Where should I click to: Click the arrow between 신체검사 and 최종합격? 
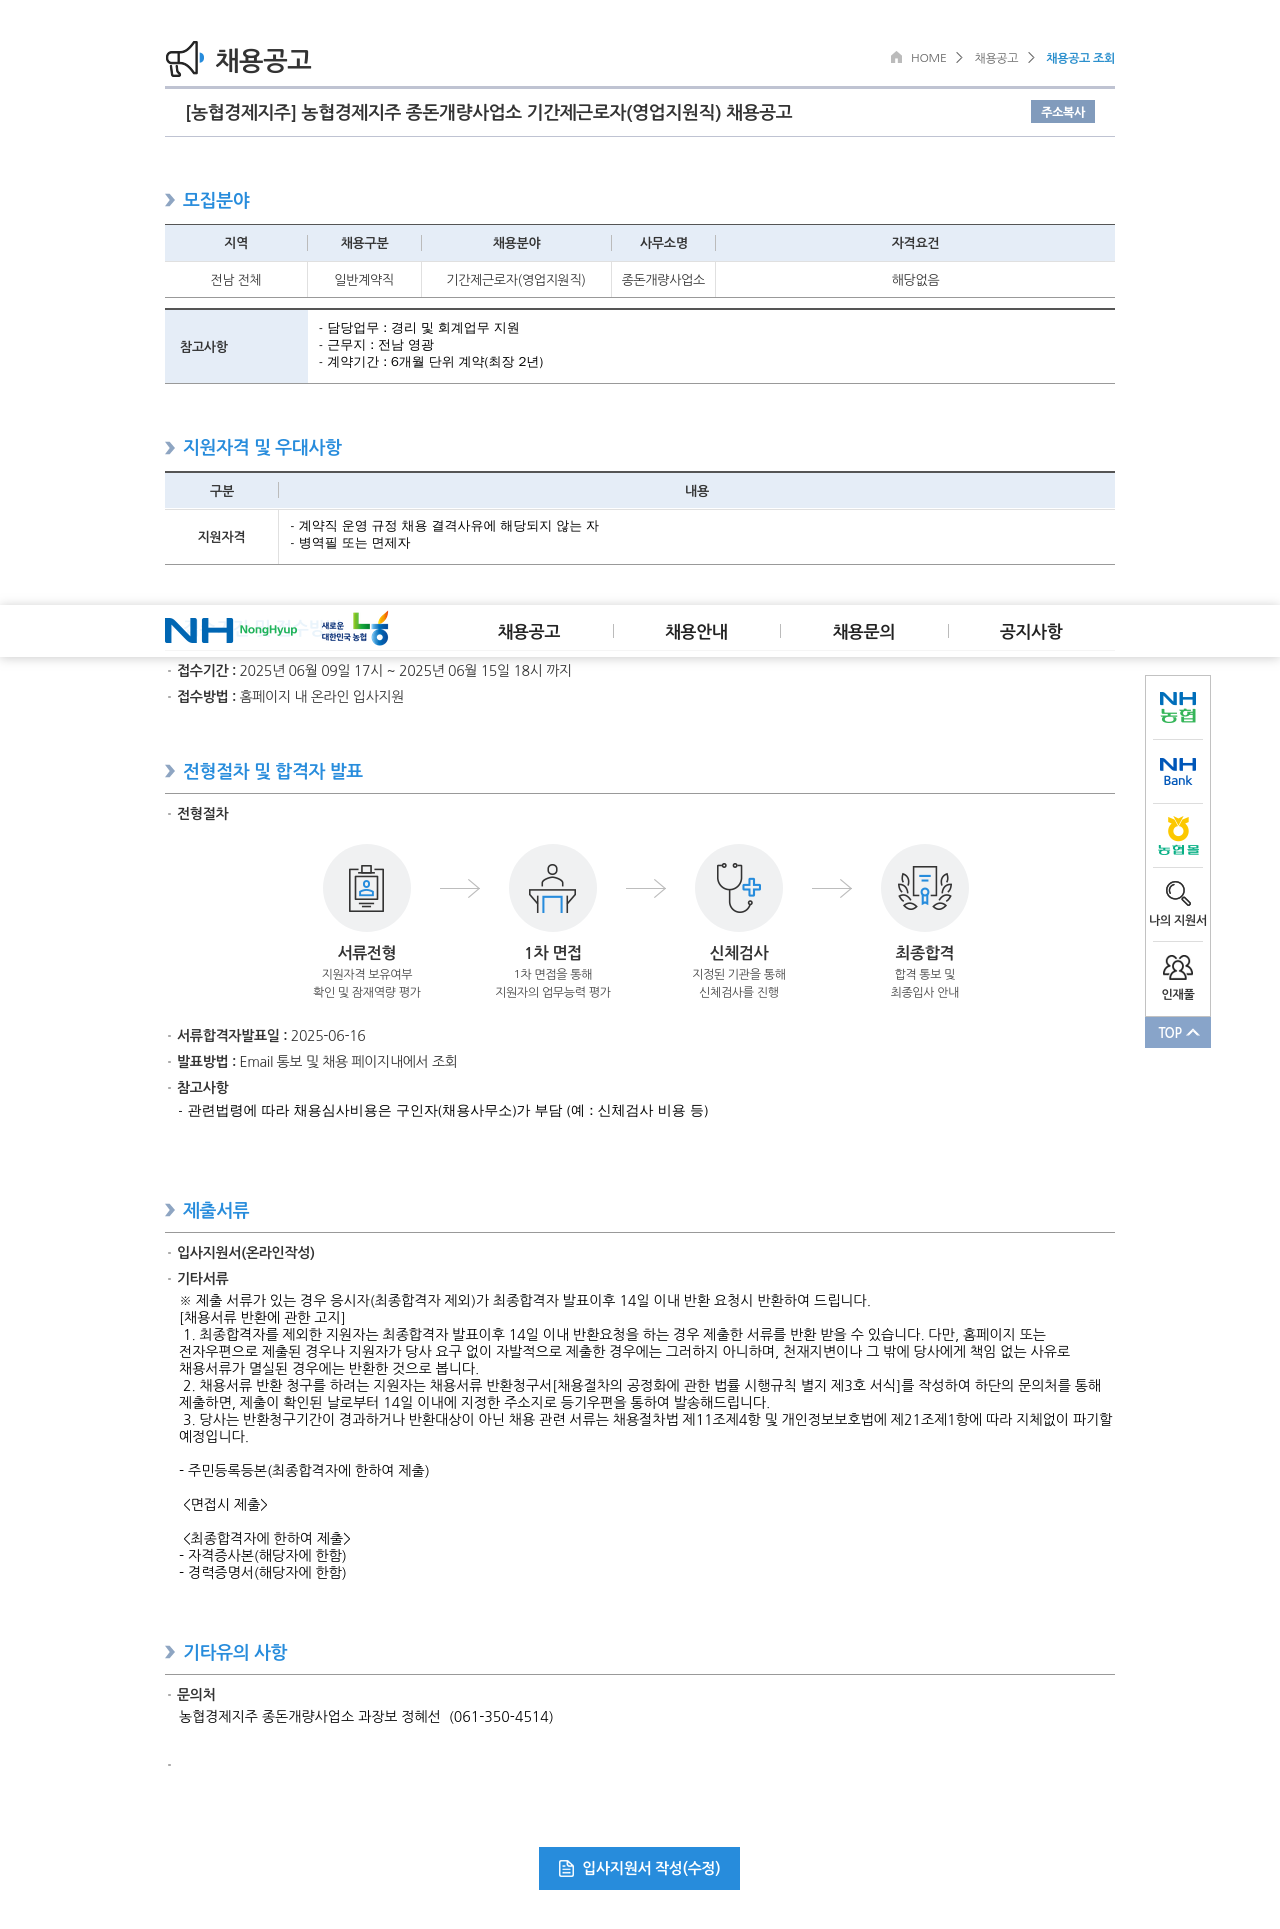(x=832, y=888)
